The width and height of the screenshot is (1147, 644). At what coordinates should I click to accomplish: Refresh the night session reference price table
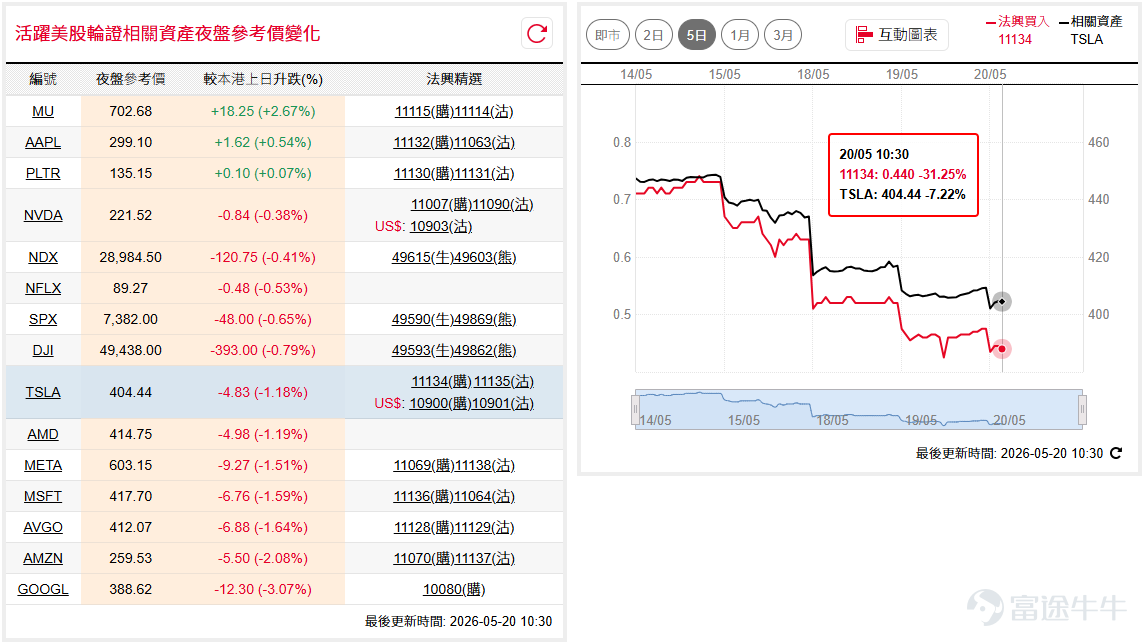click(537, 34)
